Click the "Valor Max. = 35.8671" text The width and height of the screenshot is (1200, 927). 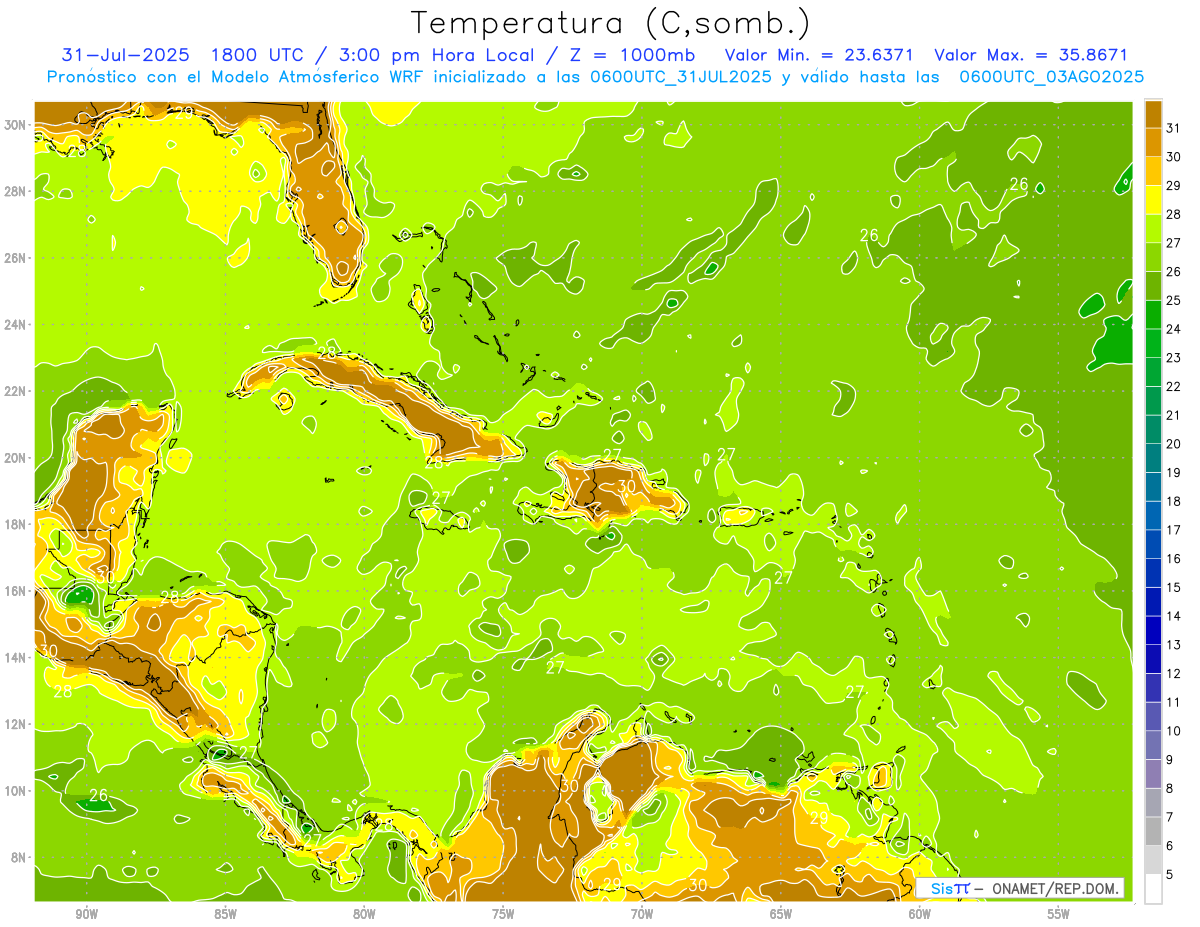click(x=1030, y=55)
